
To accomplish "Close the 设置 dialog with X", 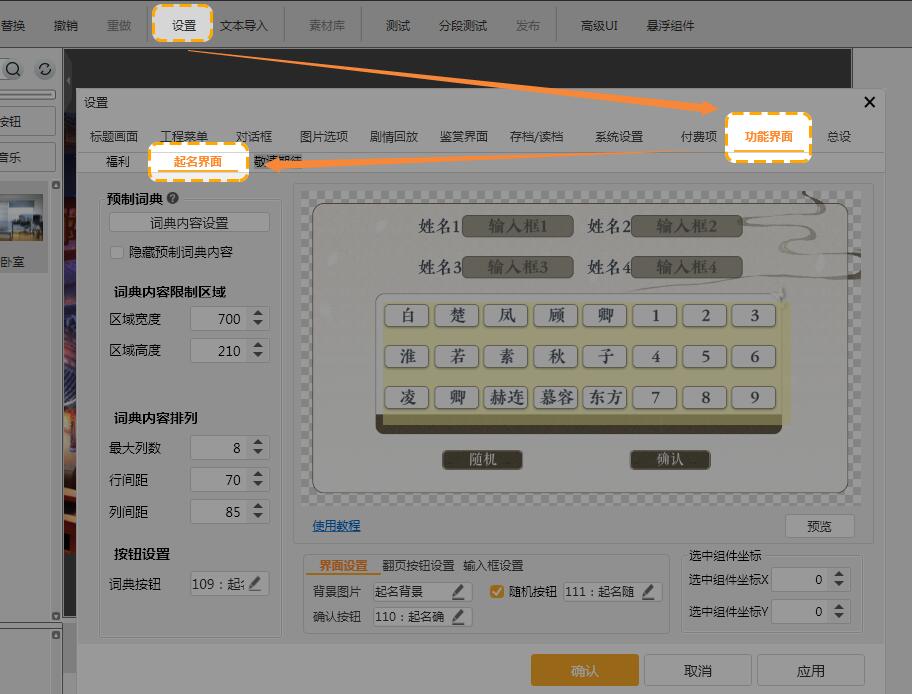I will (869, 102).
